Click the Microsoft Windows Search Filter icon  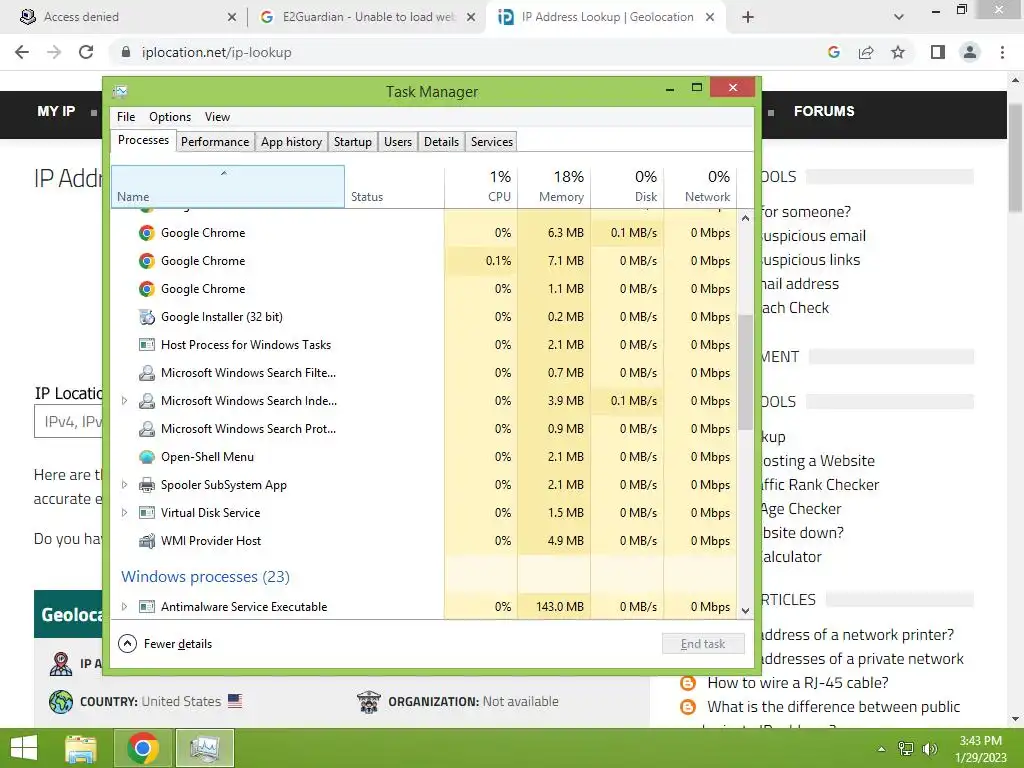click(147, 373)
